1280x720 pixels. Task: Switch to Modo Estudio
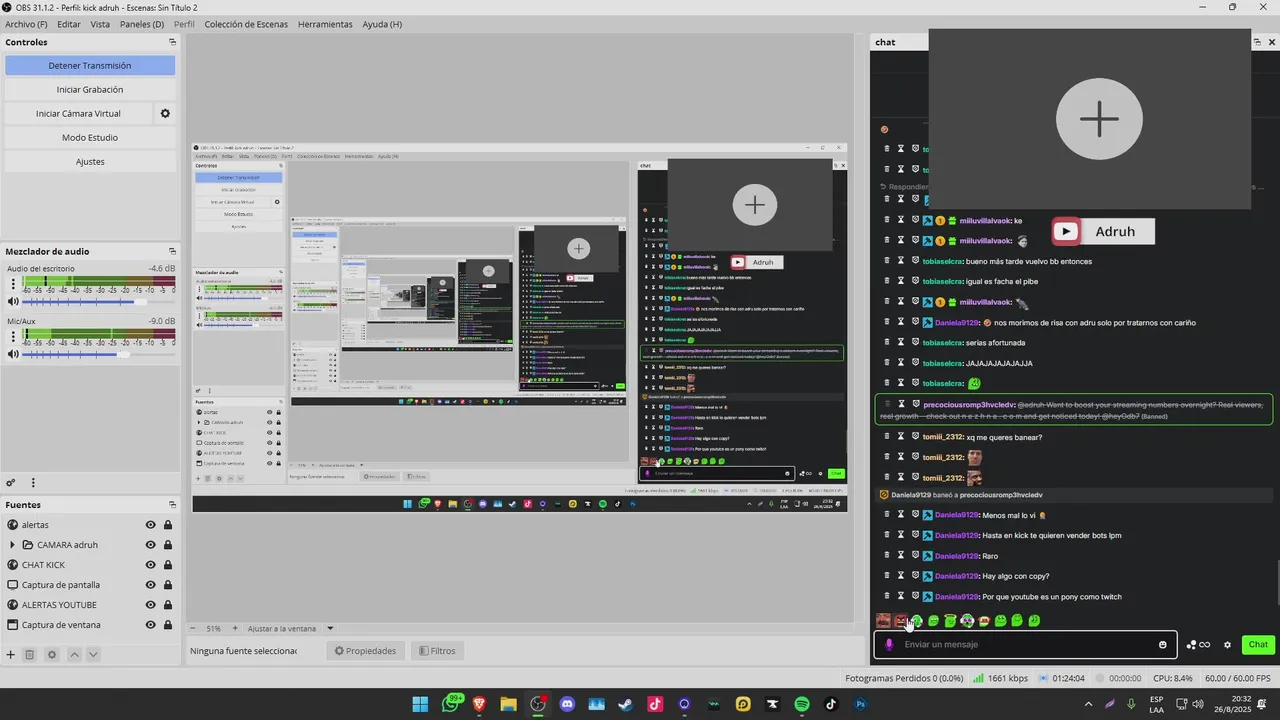pos(90,138)
